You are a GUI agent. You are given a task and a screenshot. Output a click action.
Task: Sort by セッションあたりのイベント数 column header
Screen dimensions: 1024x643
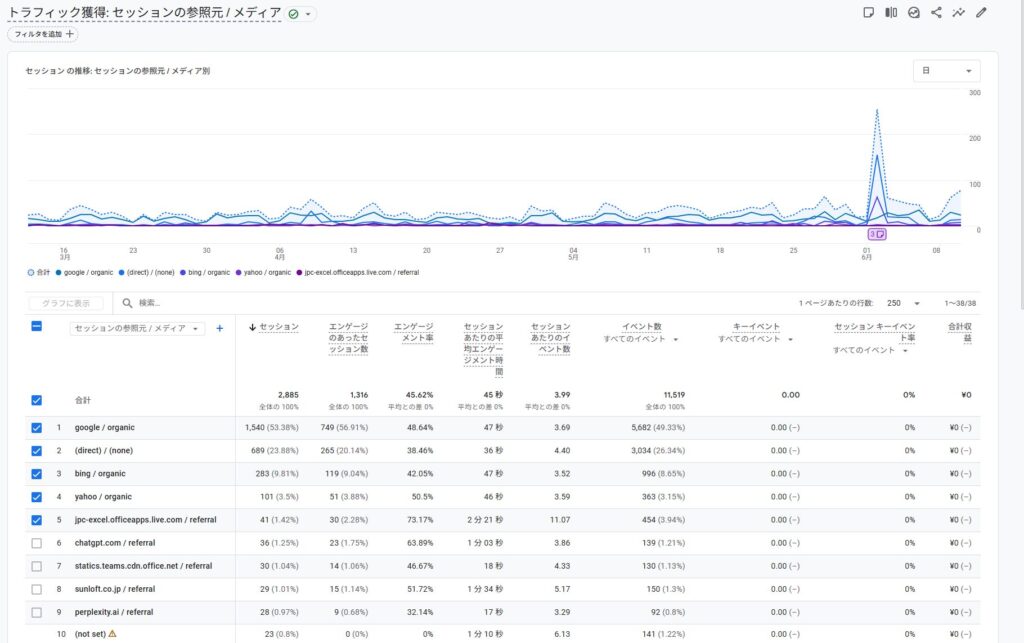click(x=551, y=337)
